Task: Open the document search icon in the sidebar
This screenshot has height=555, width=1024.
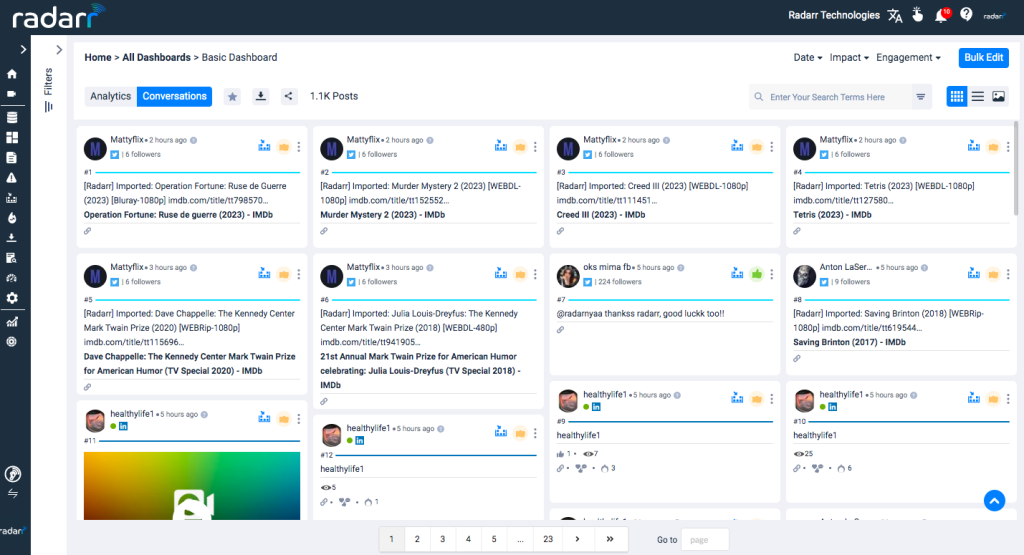Action: [x=12, y=258]
